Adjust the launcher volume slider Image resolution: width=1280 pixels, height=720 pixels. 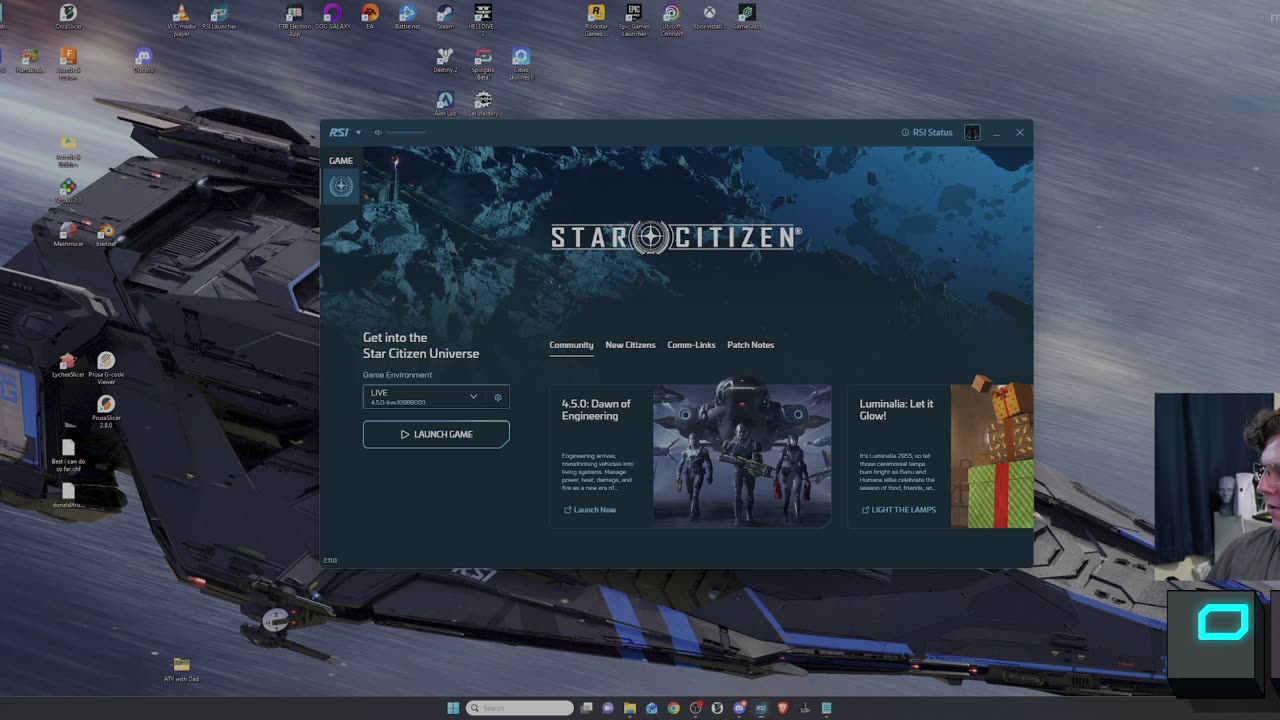pos(406,132)
